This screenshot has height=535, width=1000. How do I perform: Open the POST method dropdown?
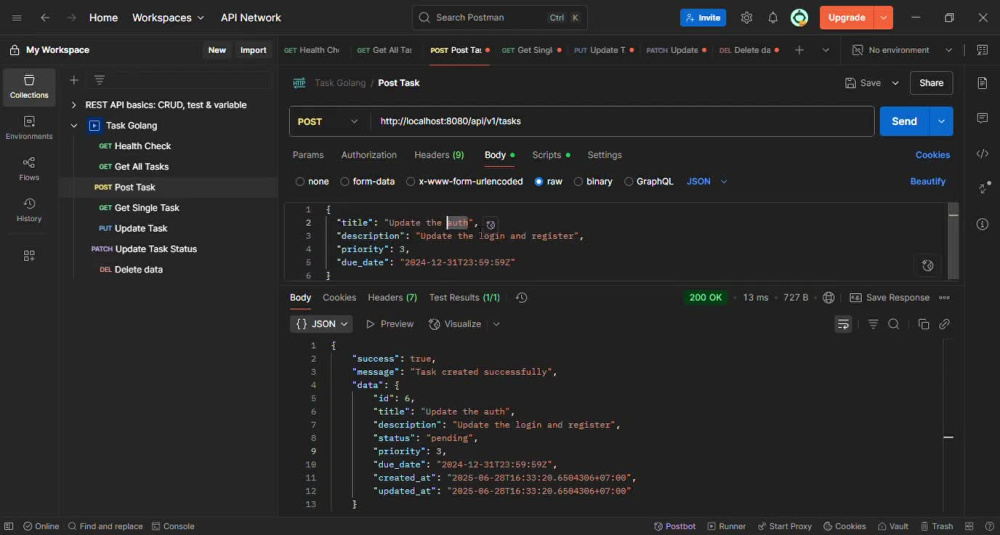click(x=328, y=121)
